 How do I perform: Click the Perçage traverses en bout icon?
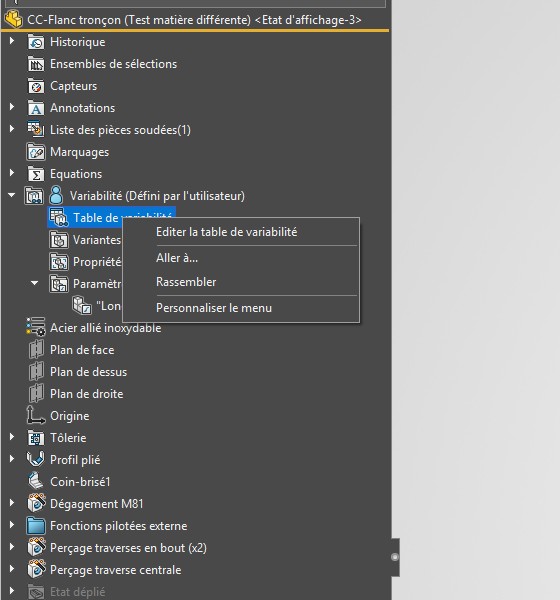(x=36, y=547)
